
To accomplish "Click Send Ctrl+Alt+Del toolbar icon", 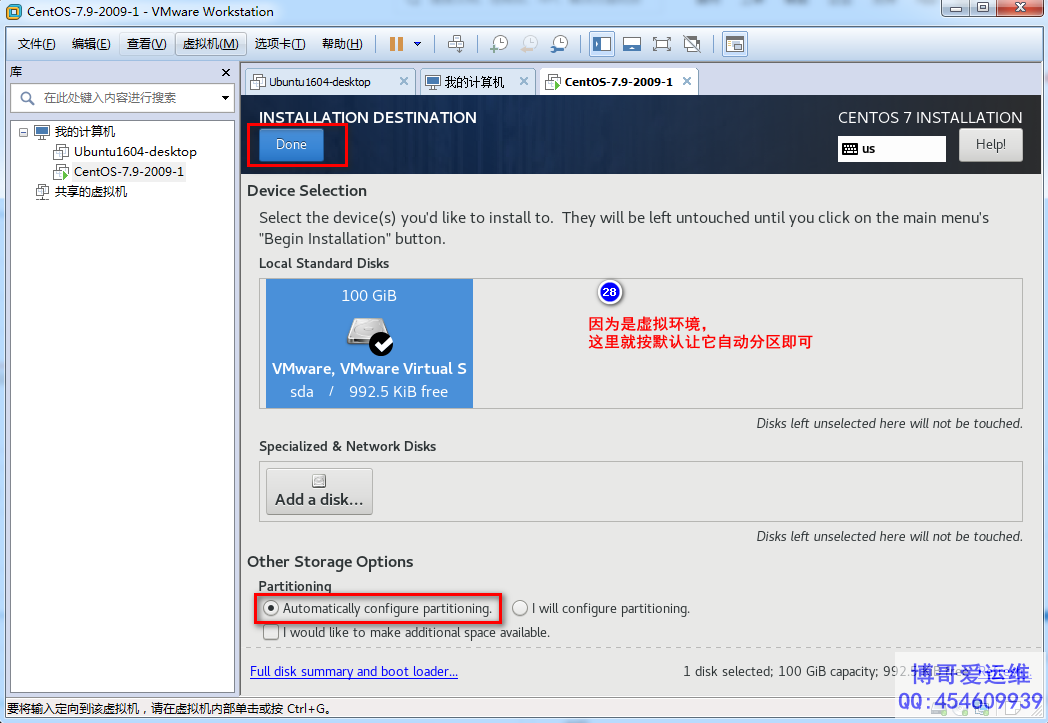I will pos(456,44).
